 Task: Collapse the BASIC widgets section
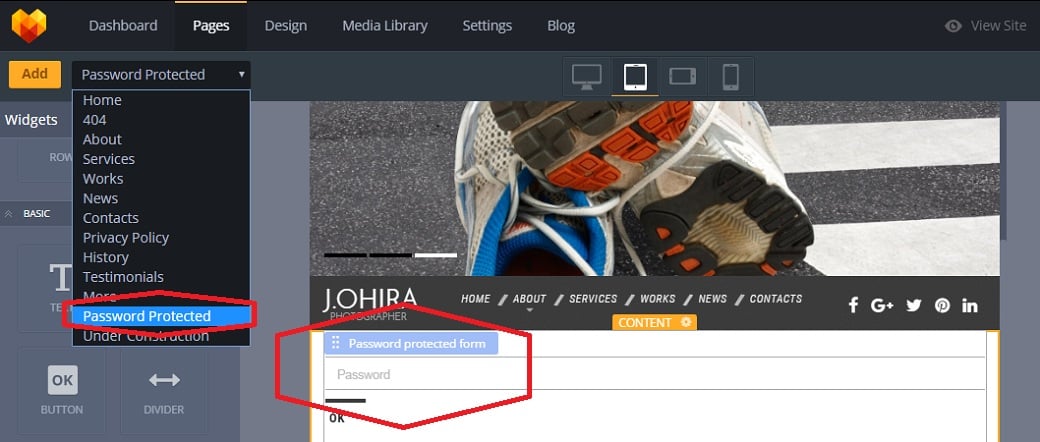click(x=9, y=213)
